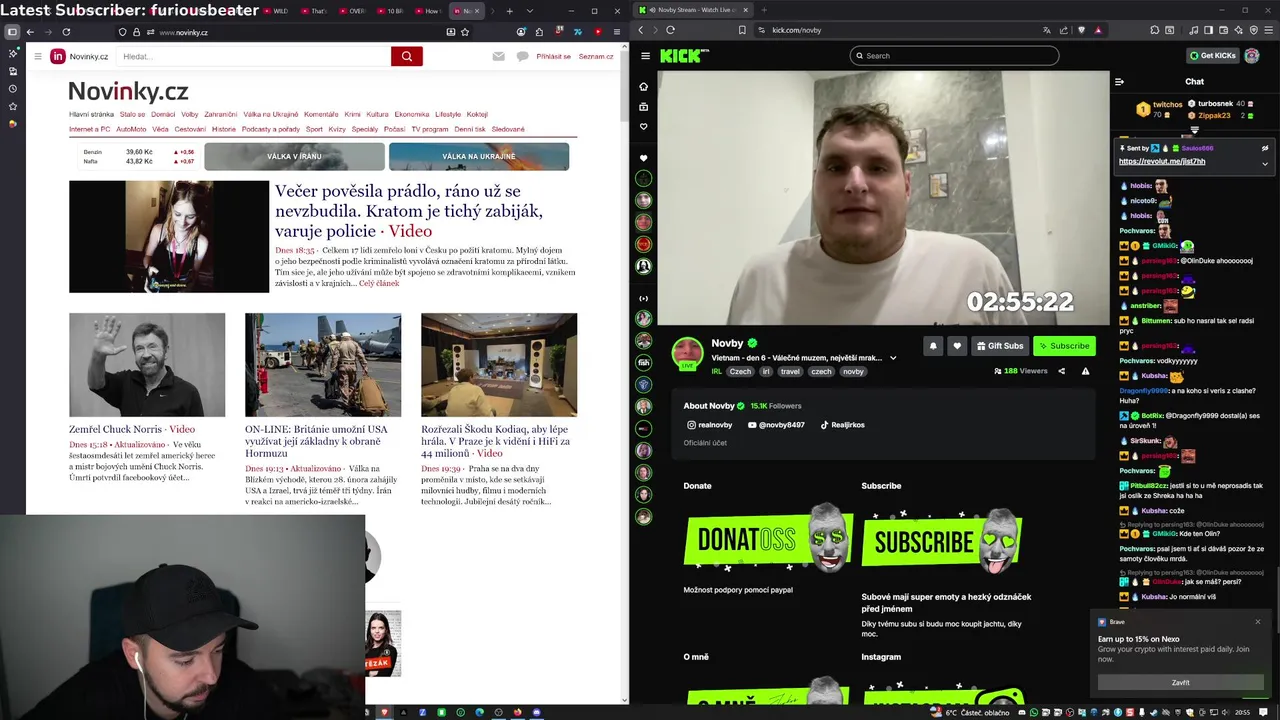This screenshot has height=720, width=1280.
Task: Follow Novby with the heart button
Action: click(957, 346)
